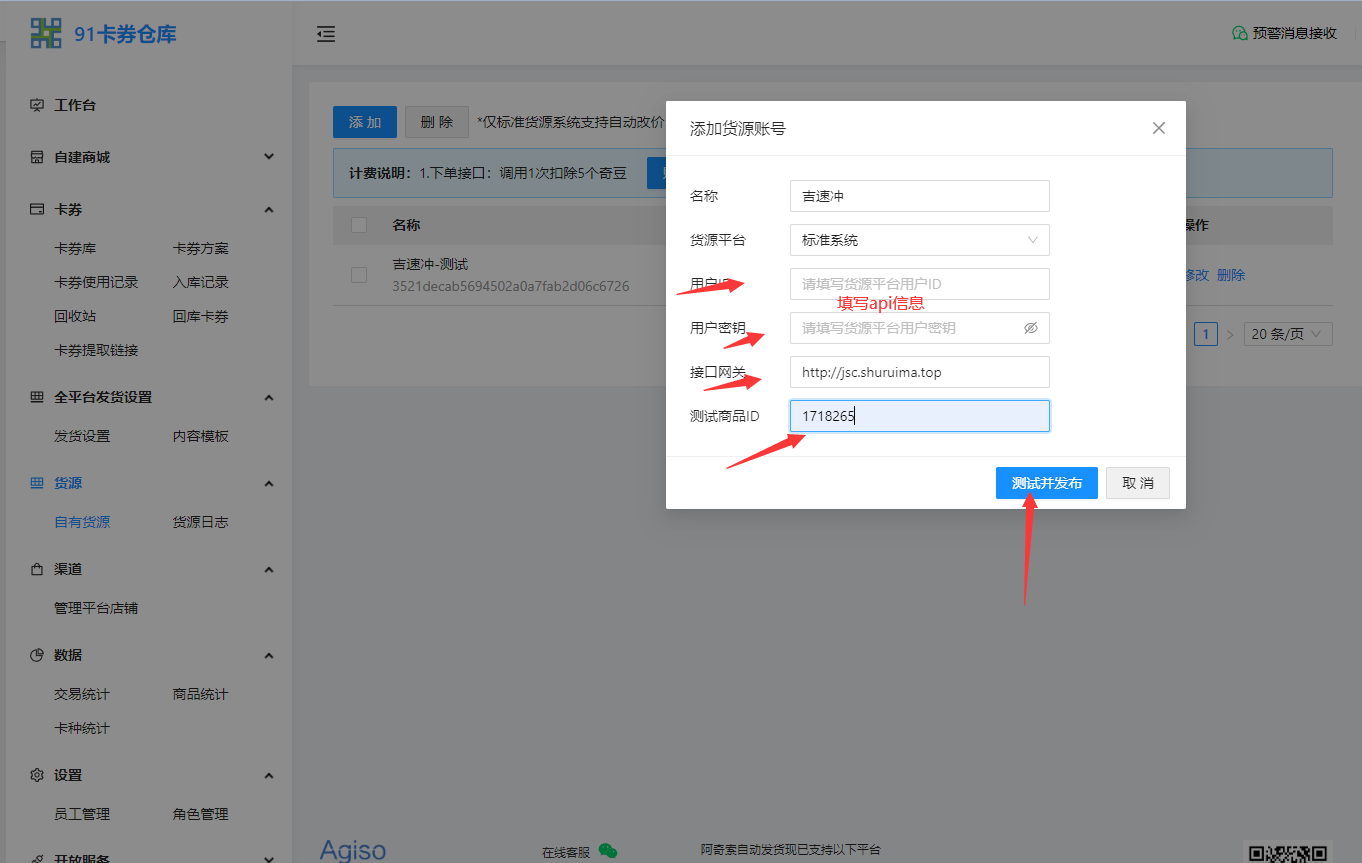This screenshot has height=863, width=1362.
Task: Click the 91卡券仓库 logo icon
Action: [x=46, y=33]
